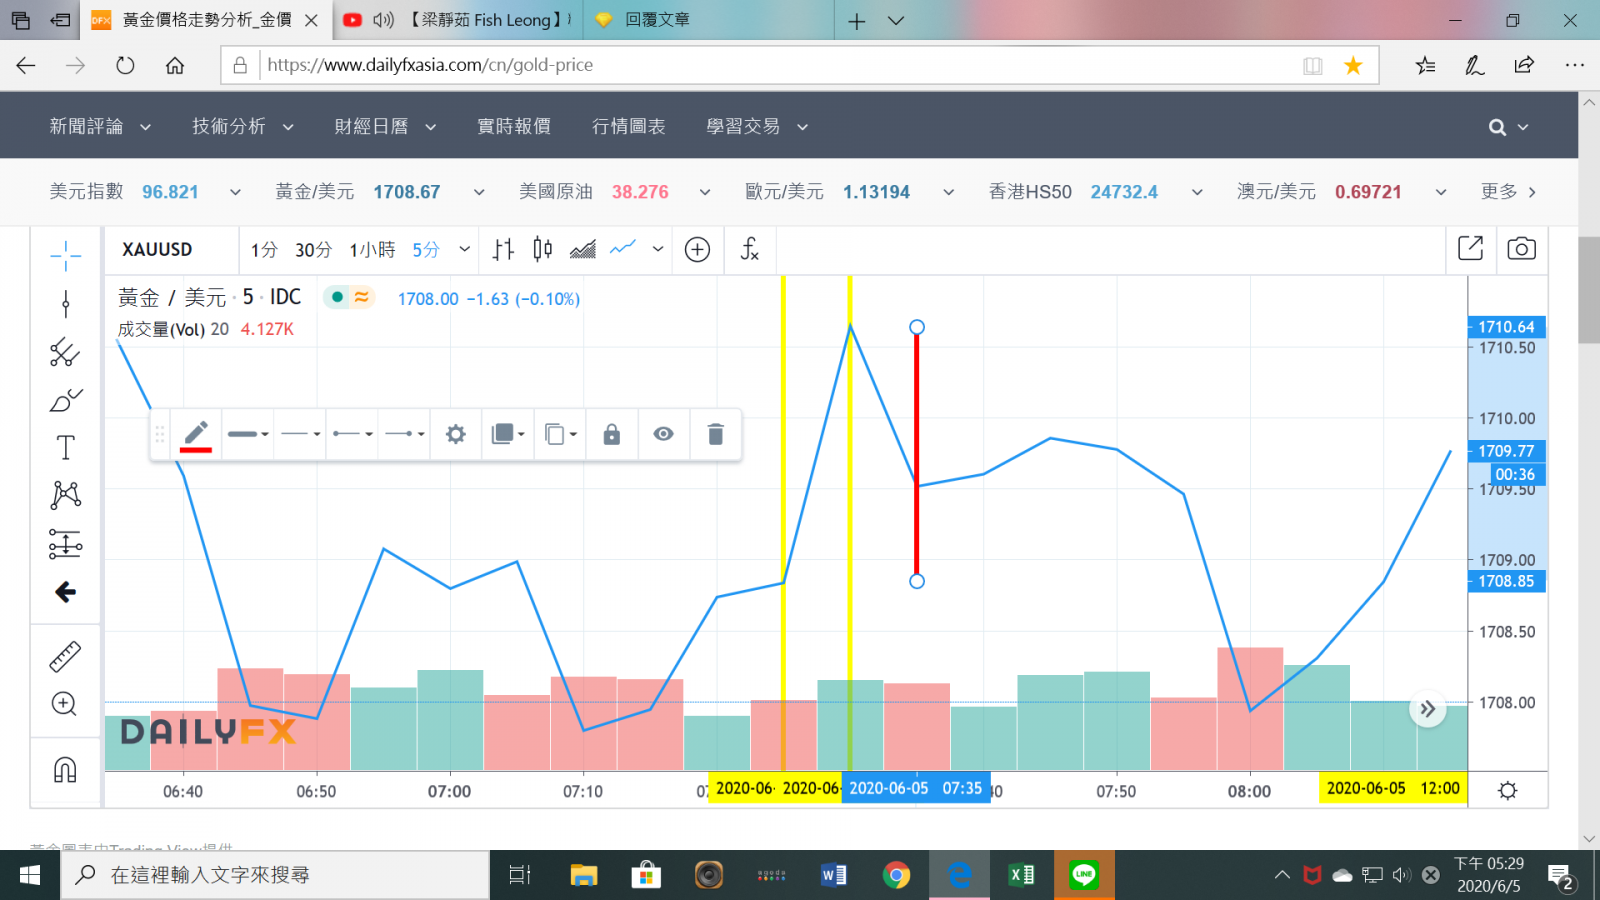Switch chart to candlestick style
The width and height of the screenshot is (1600, 900).
543,249
